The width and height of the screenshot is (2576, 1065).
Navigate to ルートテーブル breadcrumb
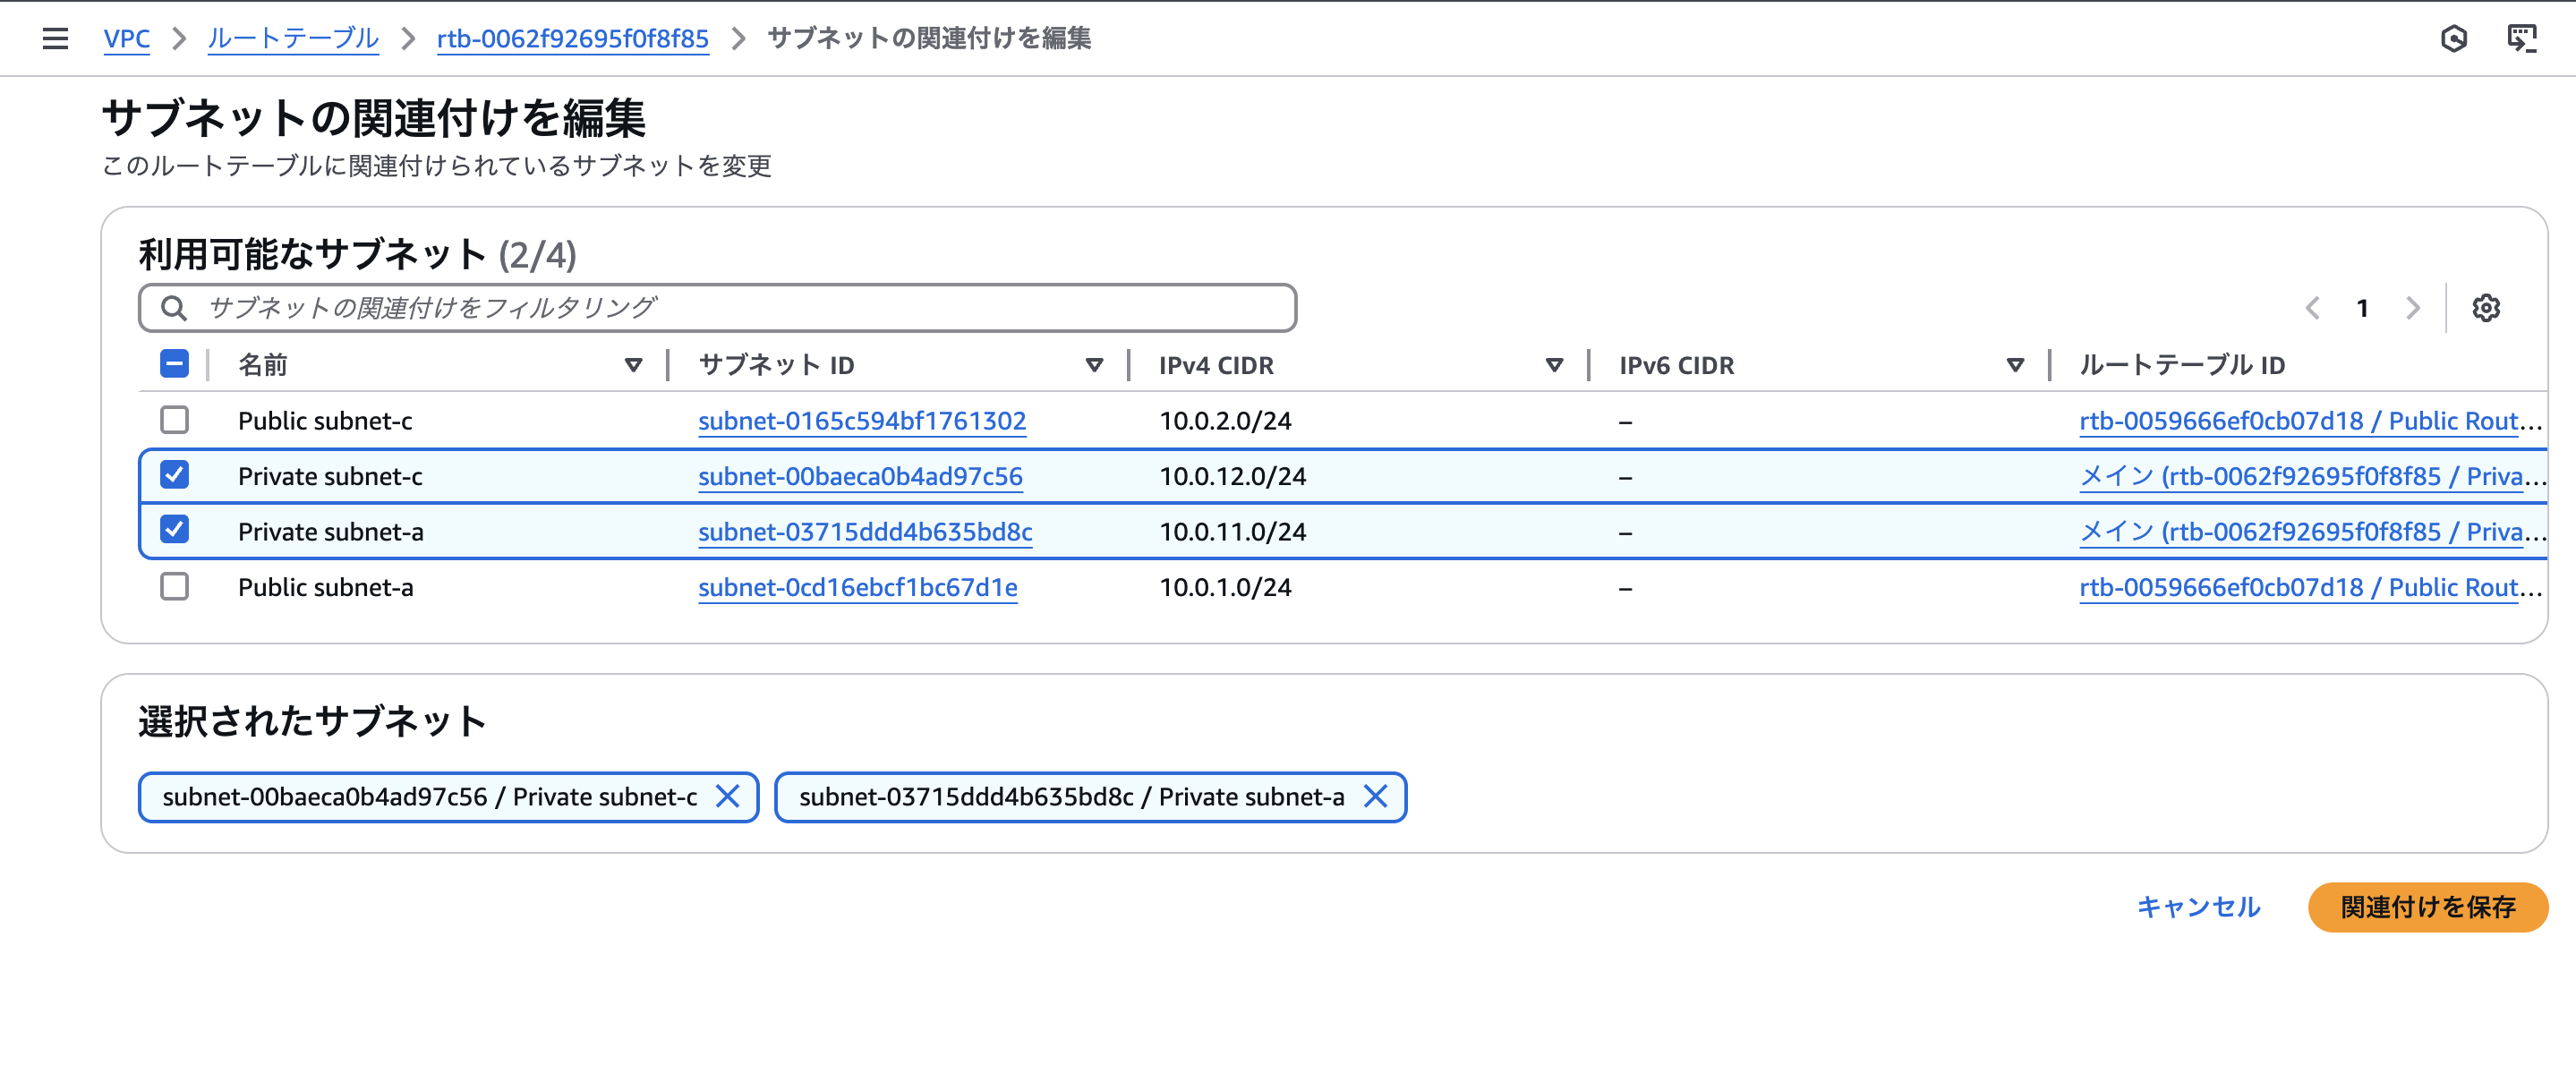point(293,38)
